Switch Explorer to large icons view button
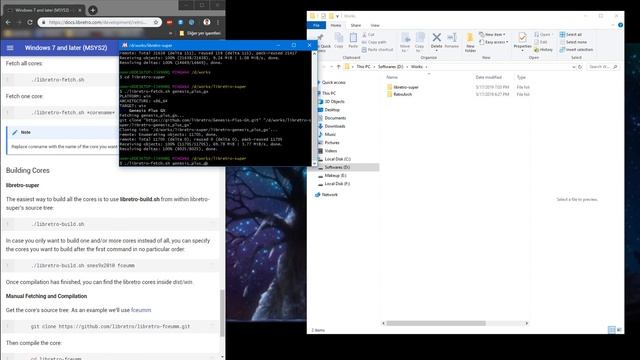The width and height of the screenshot is (640, 360). (619, 329)
